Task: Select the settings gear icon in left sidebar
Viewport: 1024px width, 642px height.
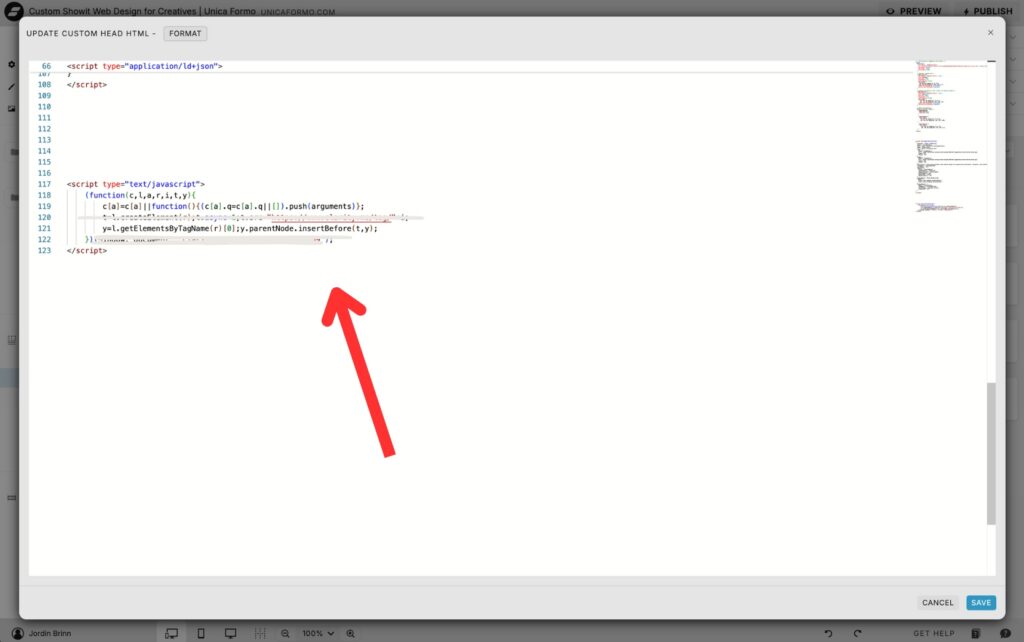Action: (11, 63)
